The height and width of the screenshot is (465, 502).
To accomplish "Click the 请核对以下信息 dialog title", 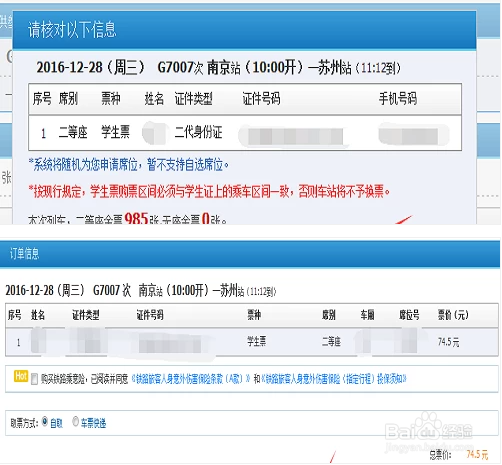I will point(72,30).
